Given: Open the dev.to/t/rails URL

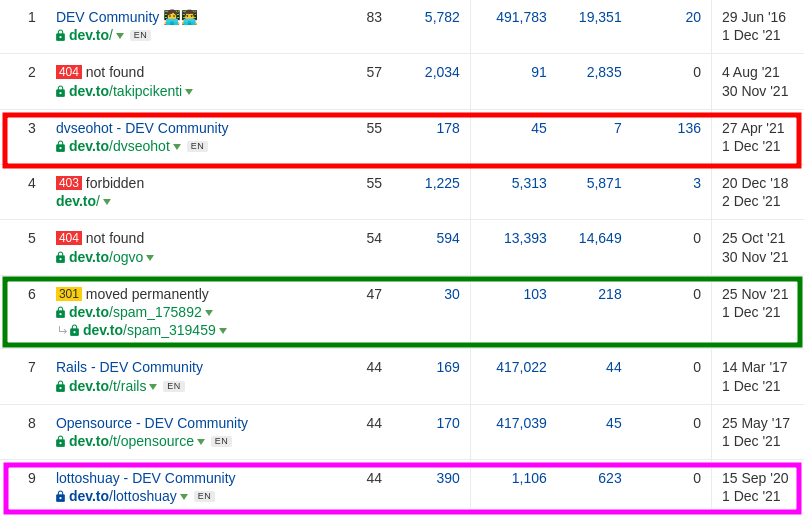Looking at the screenshot, I should (x=108, y=386).
